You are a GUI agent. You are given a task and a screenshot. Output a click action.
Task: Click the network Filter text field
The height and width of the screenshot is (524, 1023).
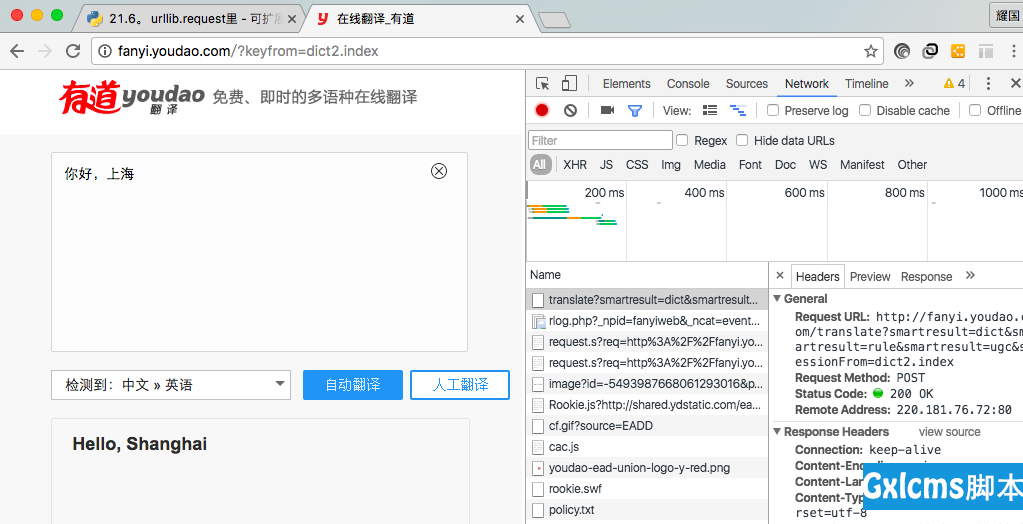click(x=600, y=141)
